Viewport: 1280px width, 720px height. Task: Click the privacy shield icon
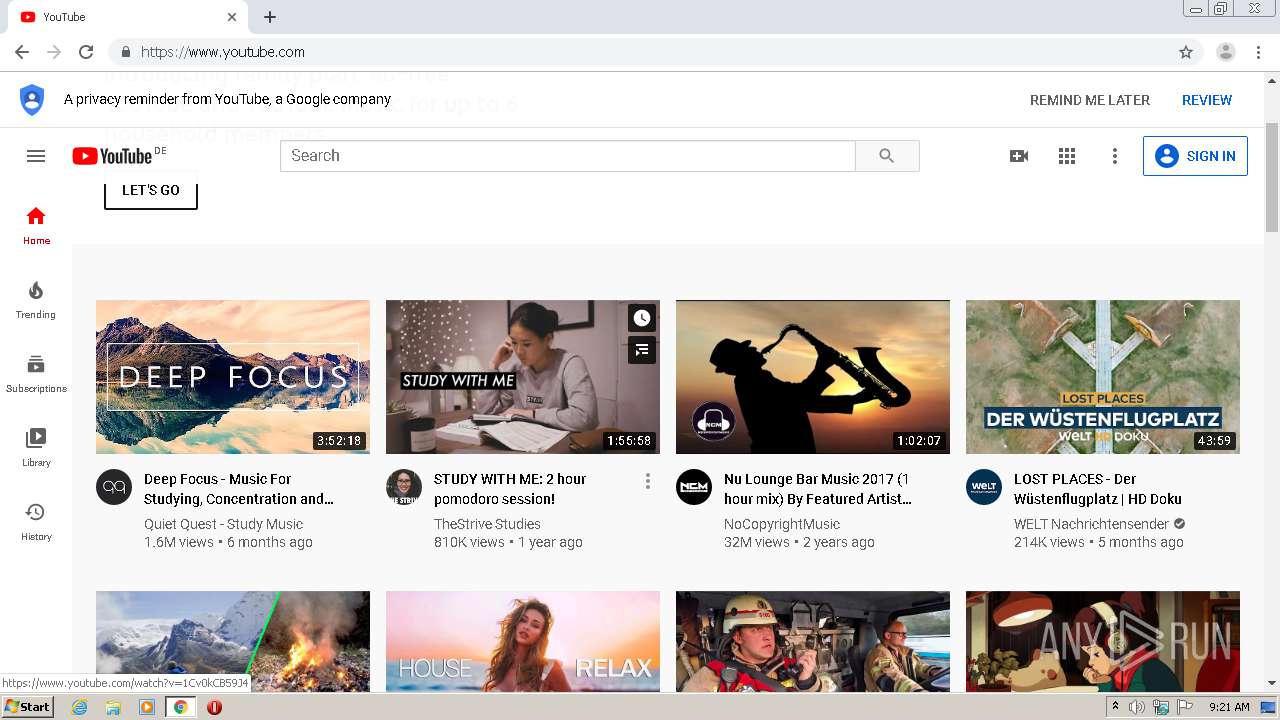tap(32, 100)
